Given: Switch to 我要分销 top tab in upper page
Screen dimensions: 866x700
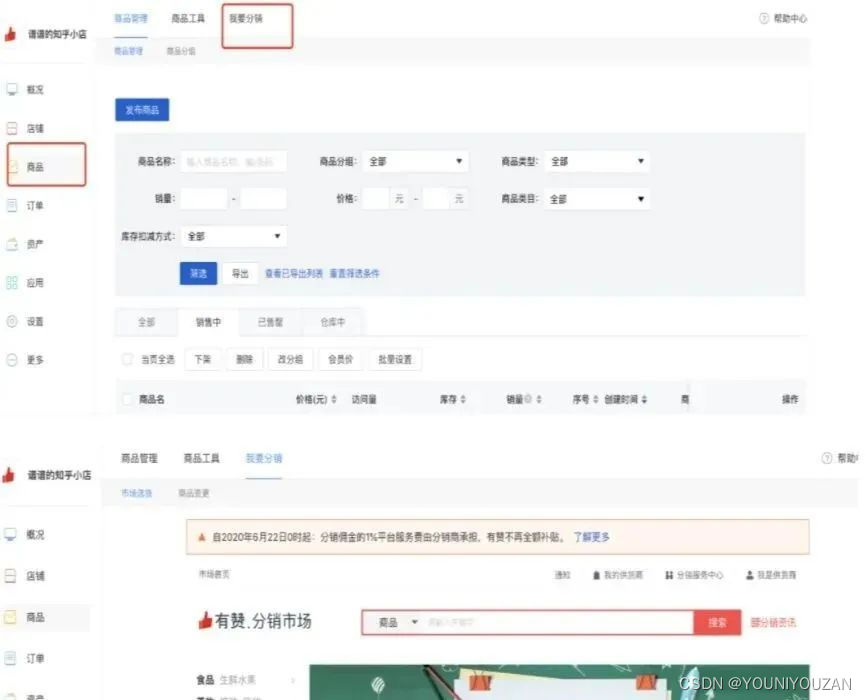Looking at the screenshot, I should point(246,18).
